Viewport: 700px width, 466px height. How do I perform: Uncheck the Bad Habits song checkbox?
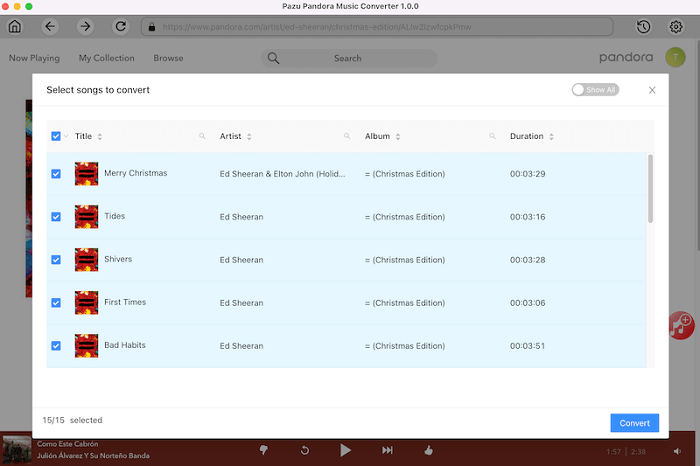(56, 346)
